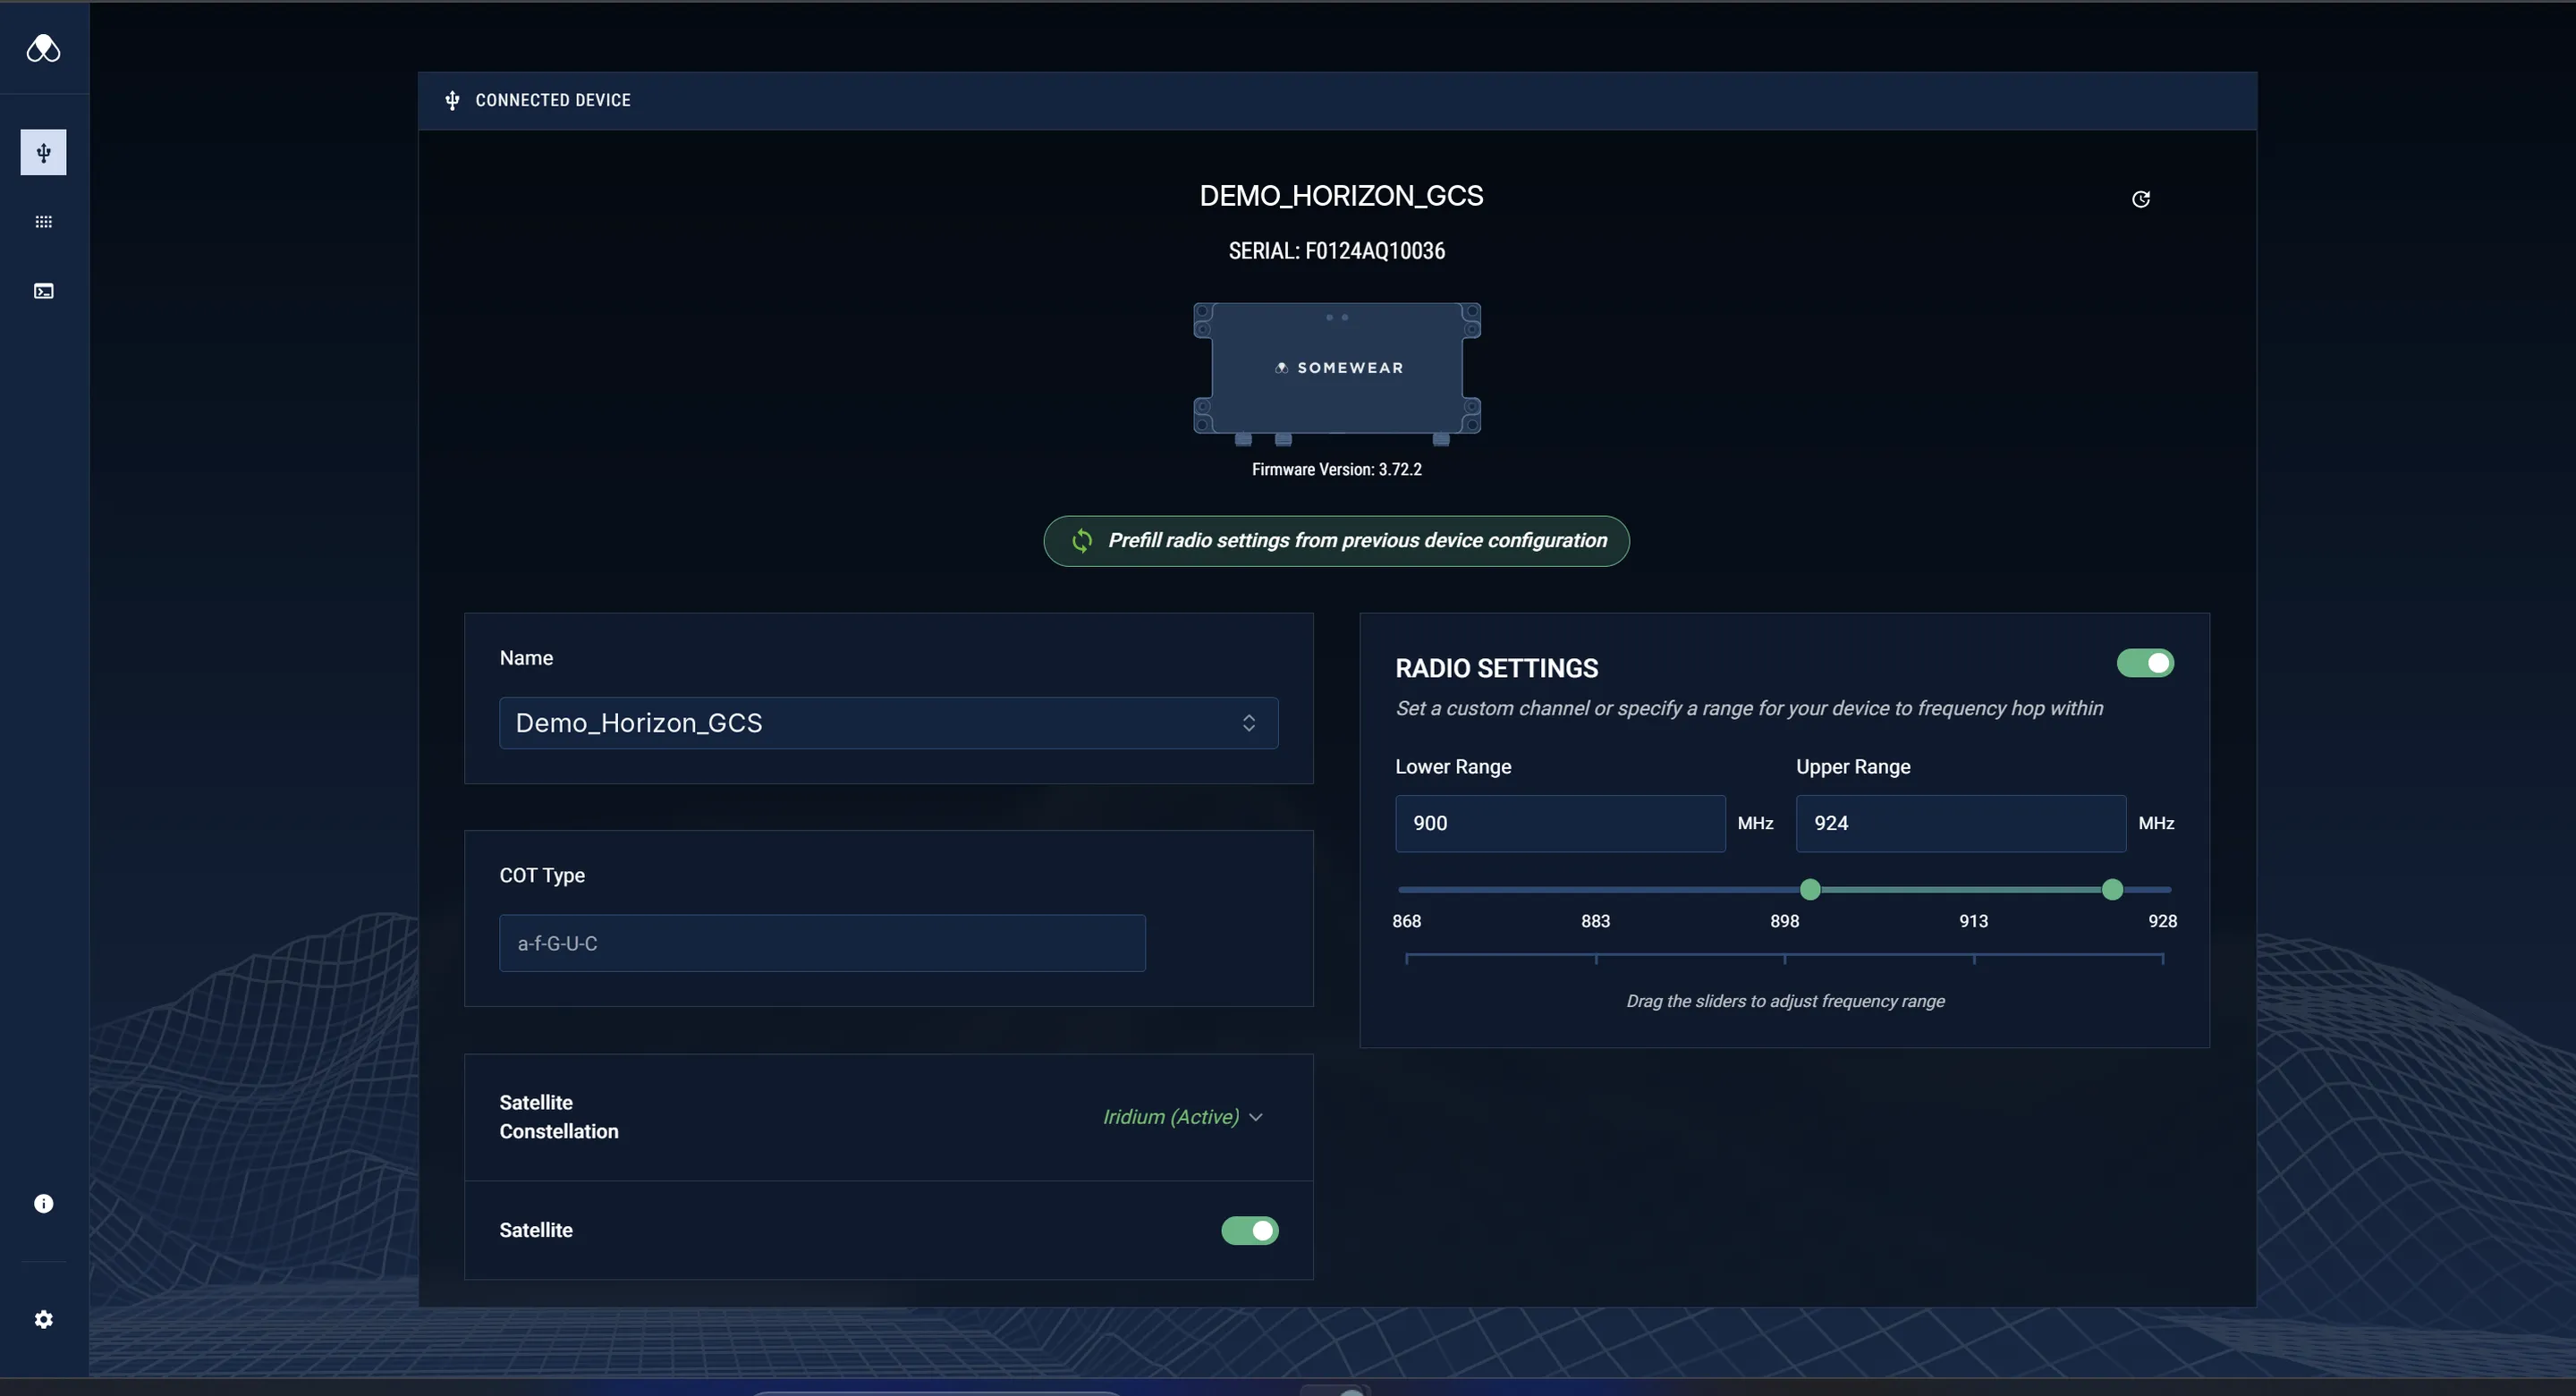The height and width of the screenshot is (1396, 2576).
Task: Click the green sync icon in the prefill button
Action: pos(1082,541)
